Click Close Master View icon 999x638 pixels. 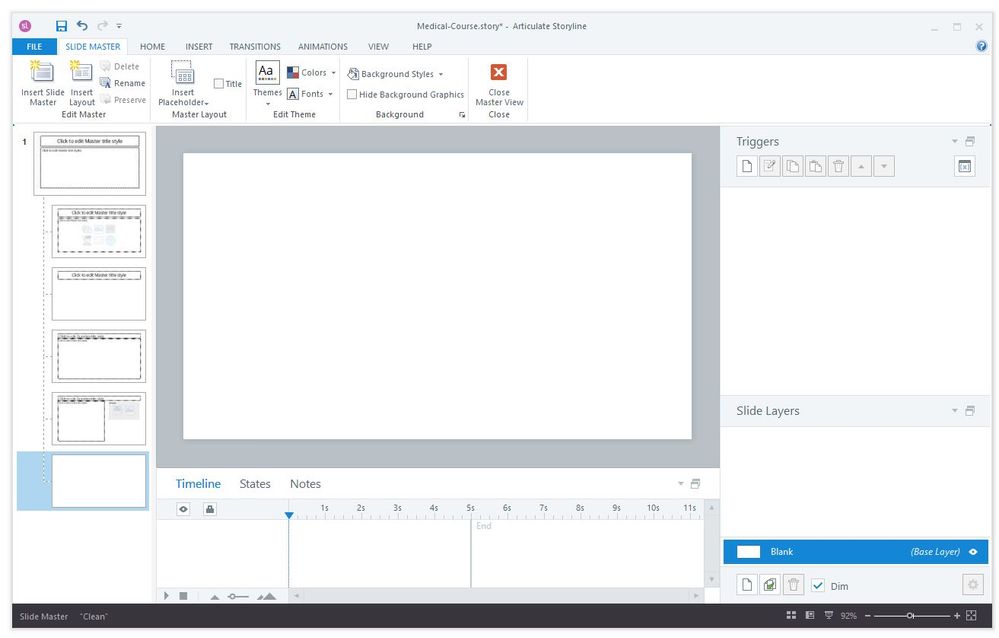click(x=499, y=73)
